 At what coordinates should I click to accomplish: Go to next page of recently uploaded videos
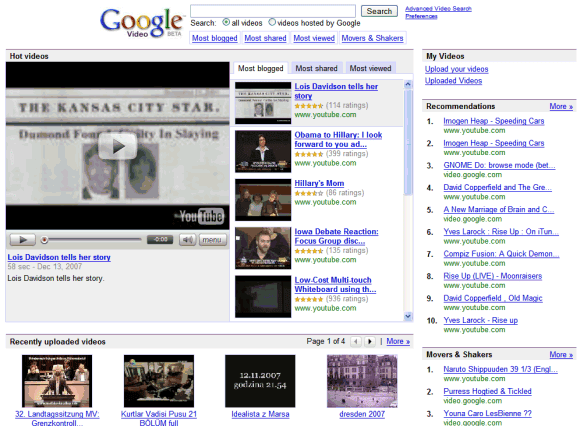(x=370, y=341)
